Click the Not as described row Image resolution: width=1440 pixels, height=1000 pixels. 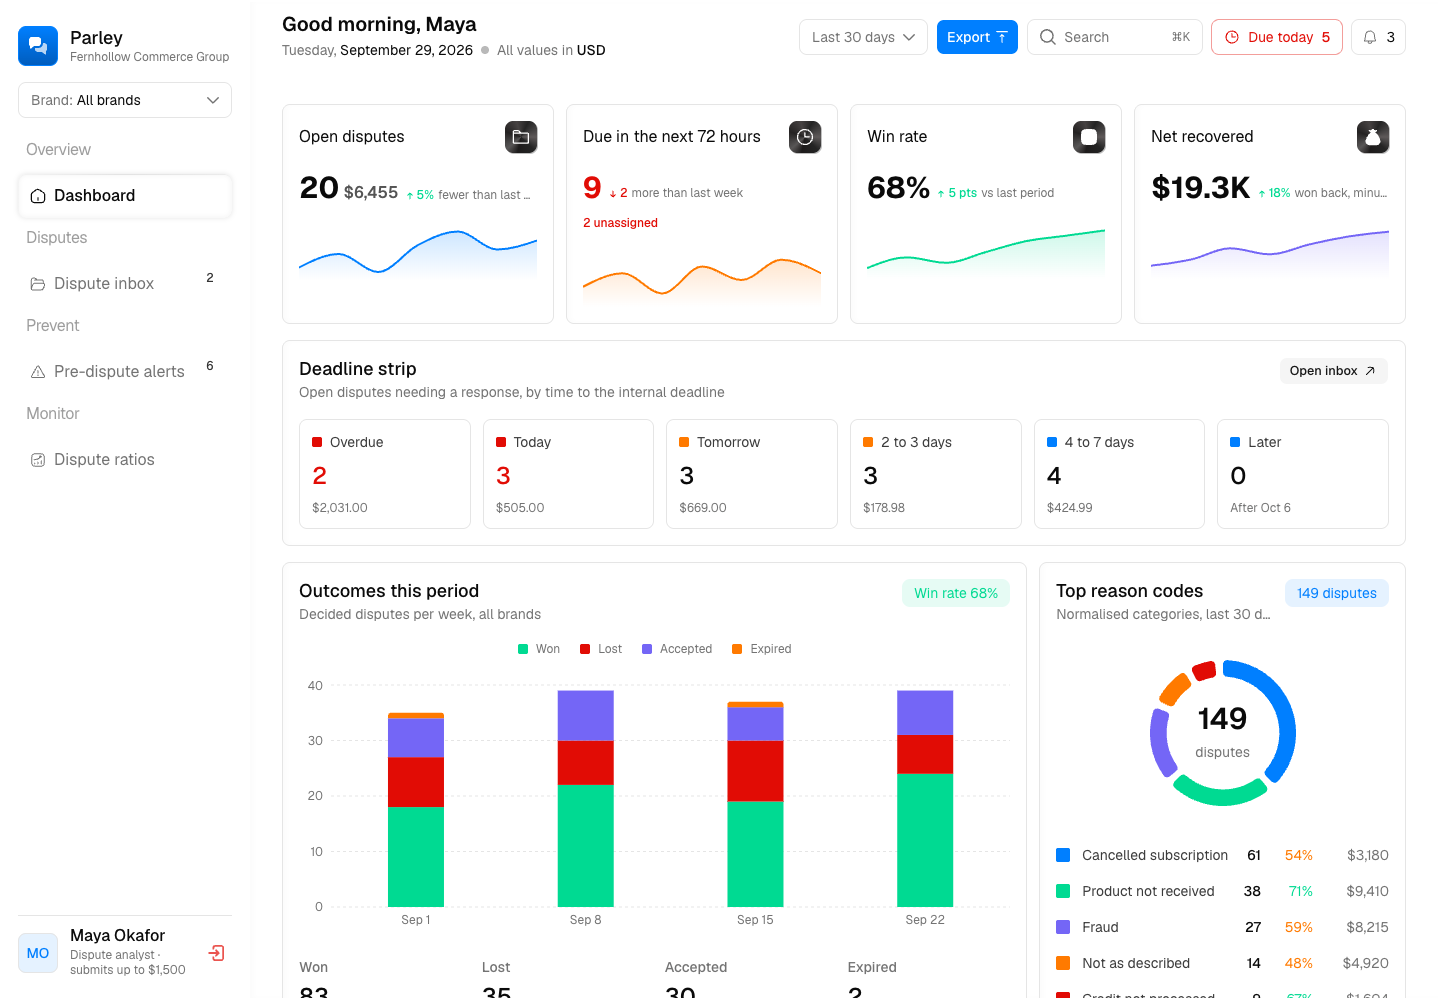click(x=1222, y=963)
